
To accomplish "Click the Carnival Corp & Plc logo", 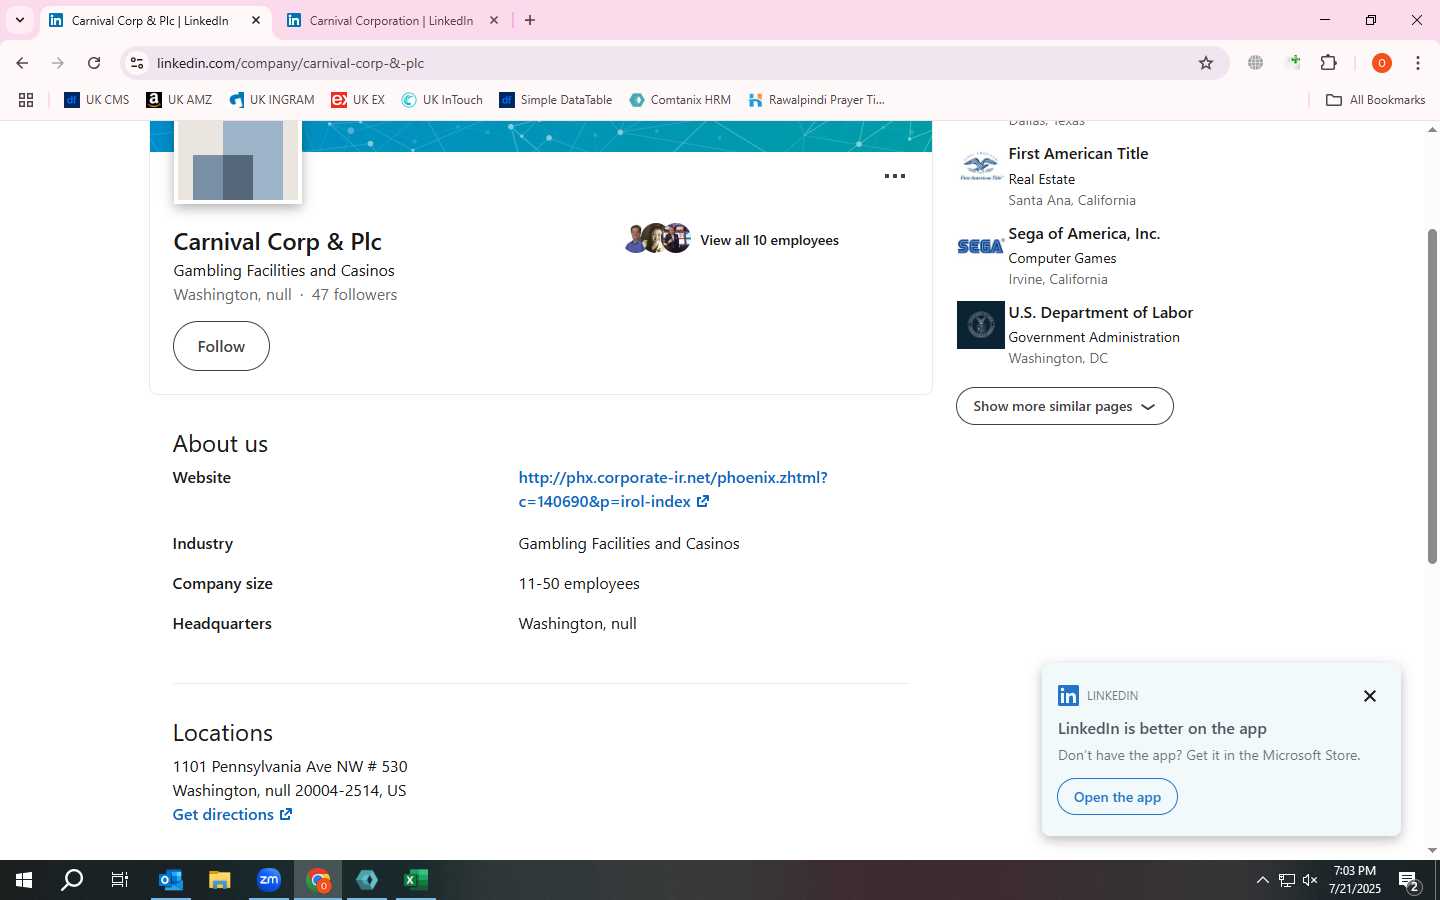I will (238, 161).
